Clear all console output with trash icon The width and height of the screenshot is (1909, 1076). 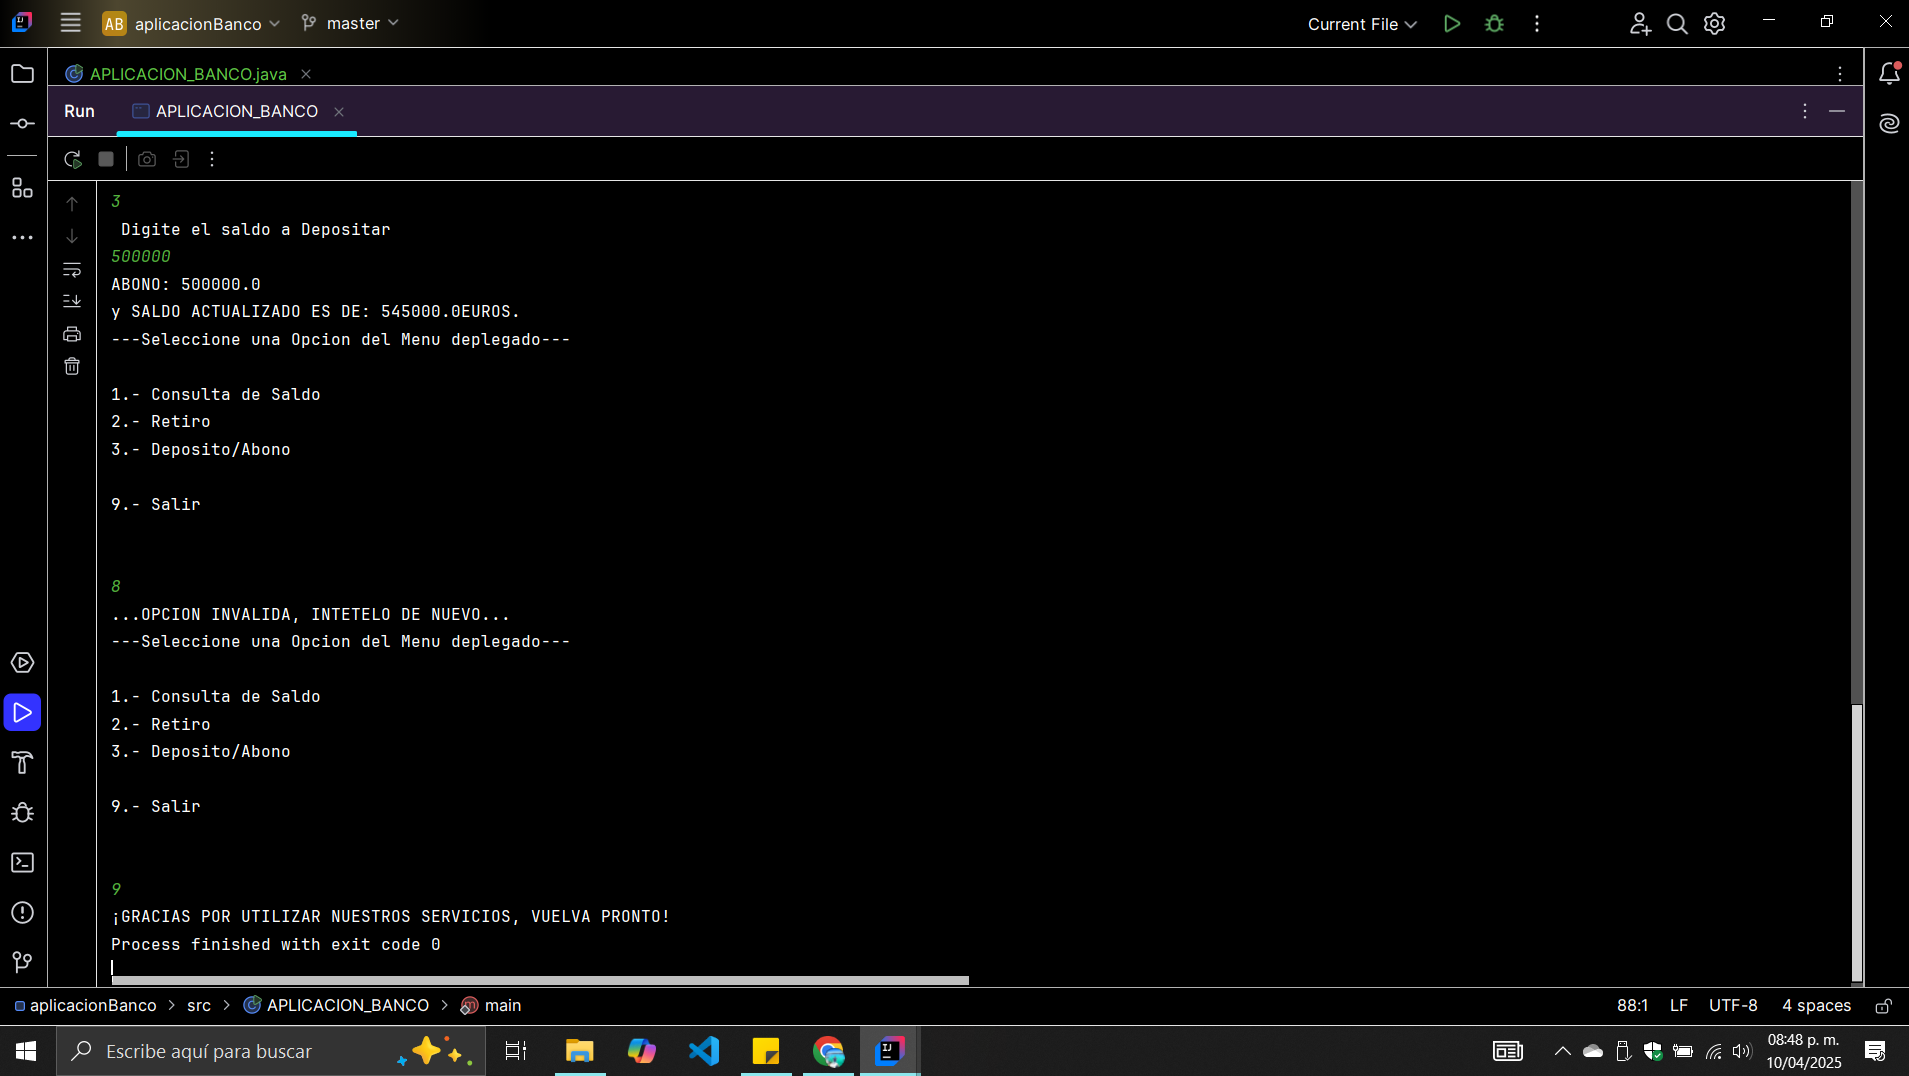[x=72, y=366]
